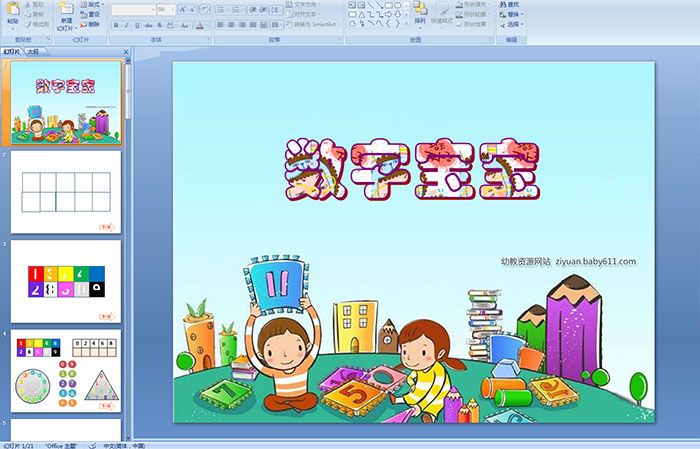Open the Font dialog launcher
The height and width of the screenshot is (449, 700).
[x=208, y=40]
